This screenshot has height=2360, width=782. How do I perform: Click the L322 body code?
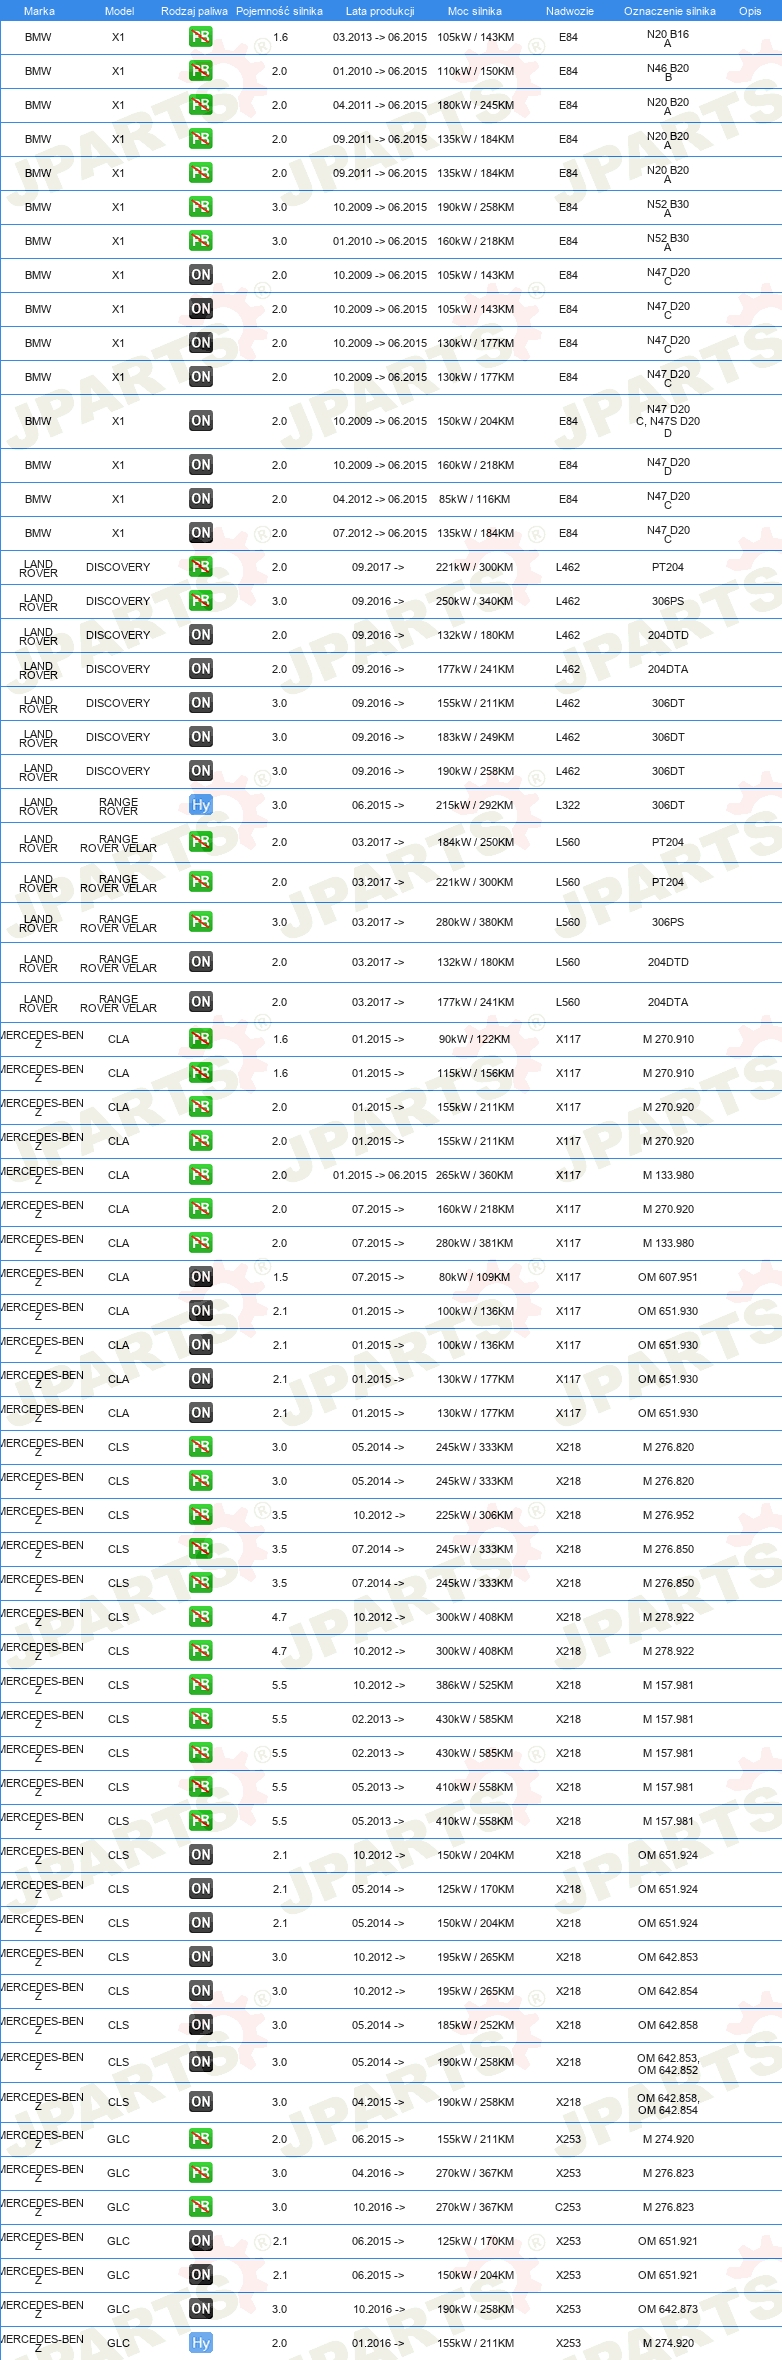coord(568,805)
